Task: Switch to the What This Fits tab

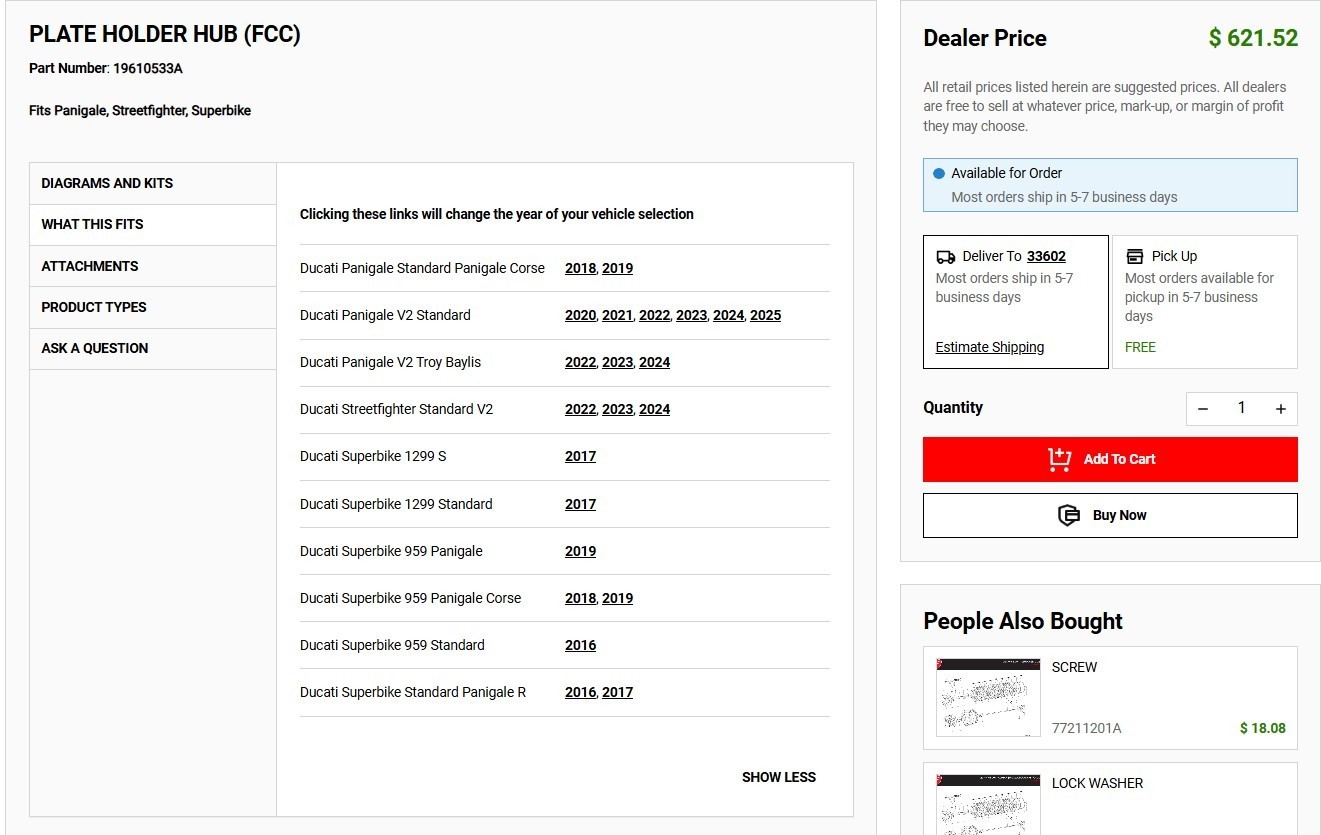Action: 153,225
